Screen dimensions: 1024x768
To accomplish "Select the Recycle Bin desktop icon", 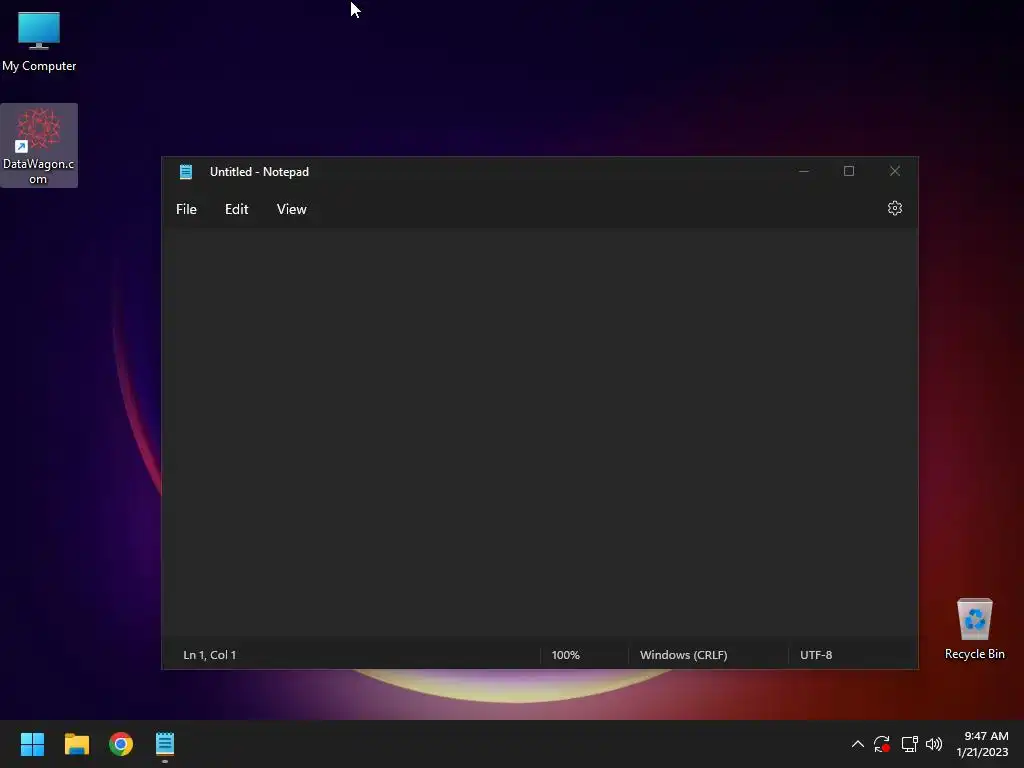I will [x=974, y=629].
